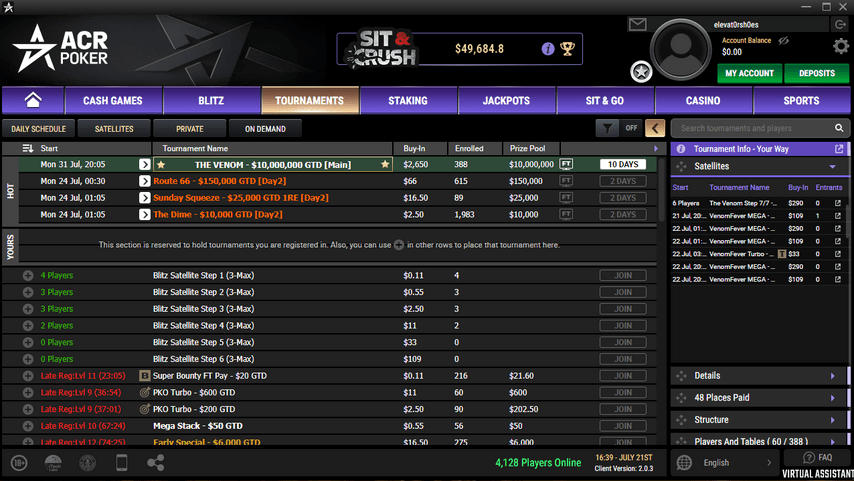Collapse the side panel with orange arrow
The width and height of the screenshot is (854, 481).
655,129
